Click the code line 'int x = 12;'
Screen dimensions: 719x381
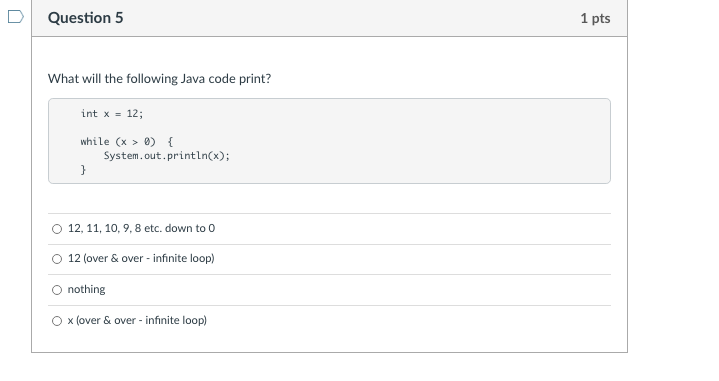pyautogui.click(x=112, y=114)
